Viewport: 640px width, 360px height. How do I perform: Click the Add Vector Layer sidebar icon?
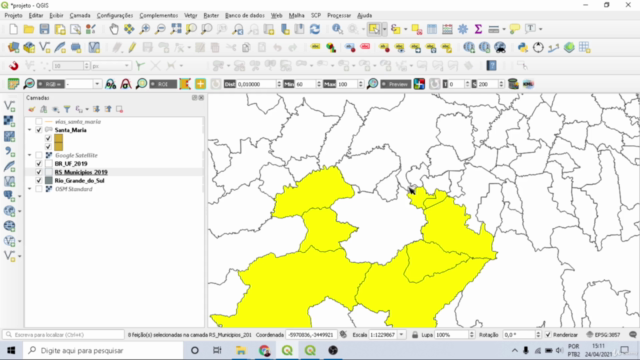tap(9, 106)
